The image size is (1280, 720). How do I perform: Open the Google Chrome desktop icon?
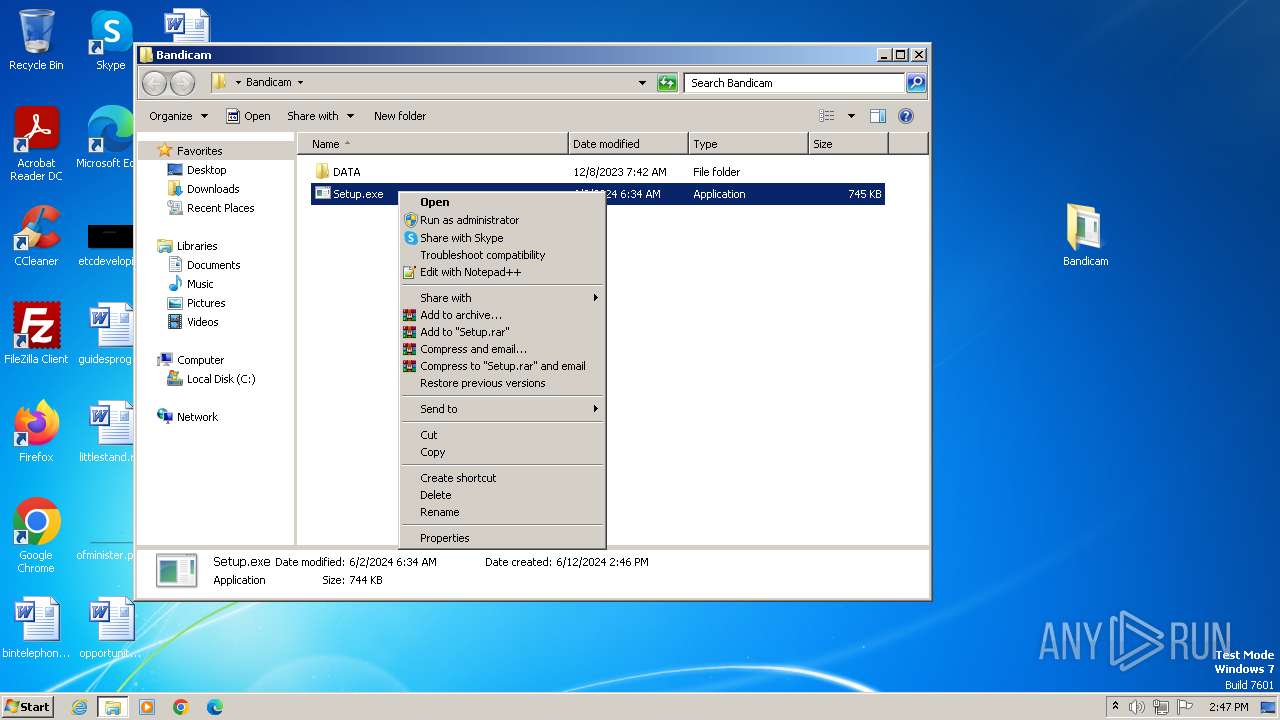click(36, 536)
